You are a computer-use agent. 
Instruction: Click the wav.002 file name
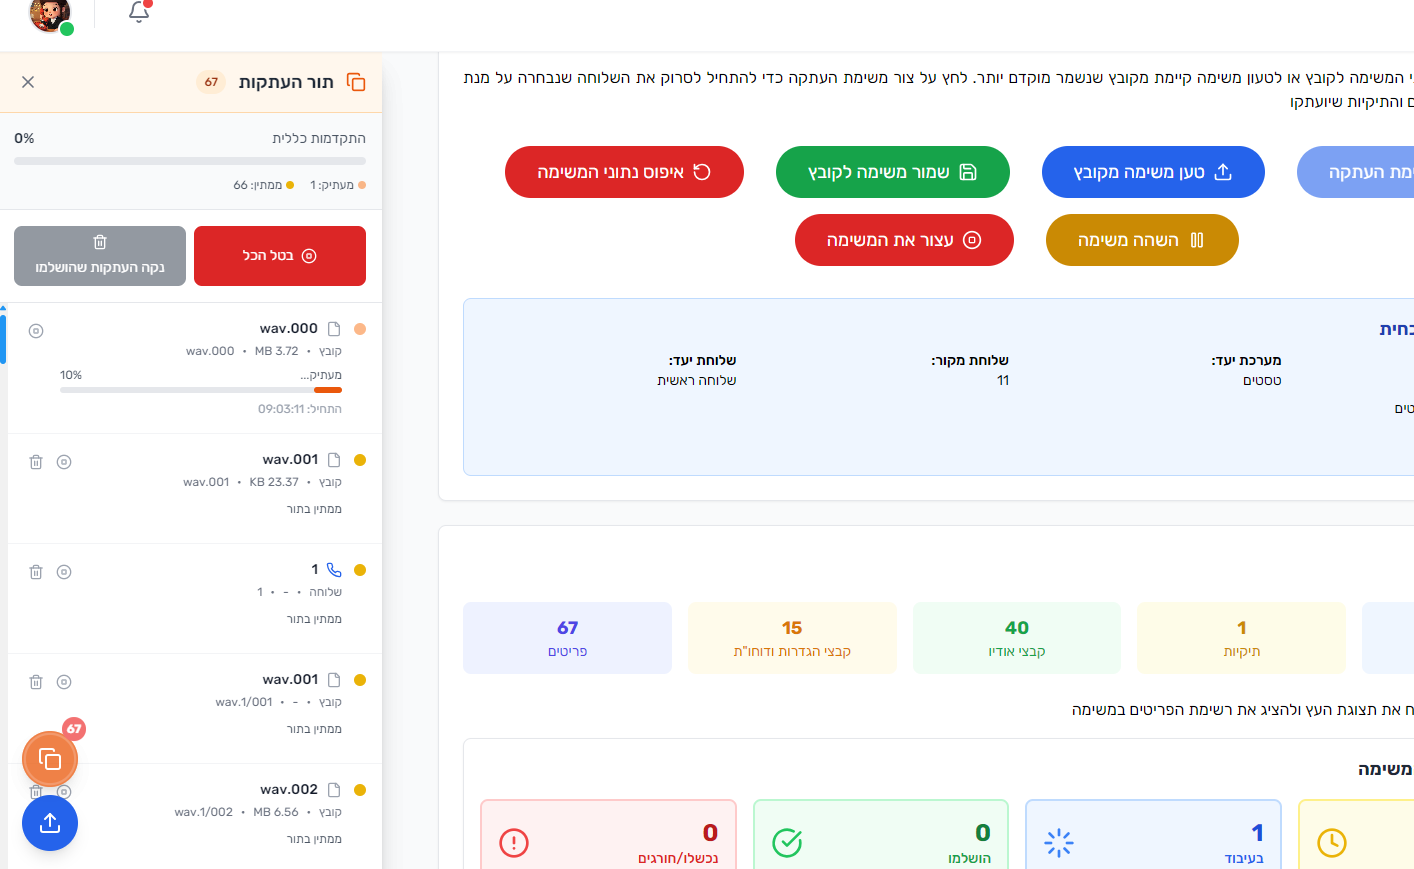point(289,789)
